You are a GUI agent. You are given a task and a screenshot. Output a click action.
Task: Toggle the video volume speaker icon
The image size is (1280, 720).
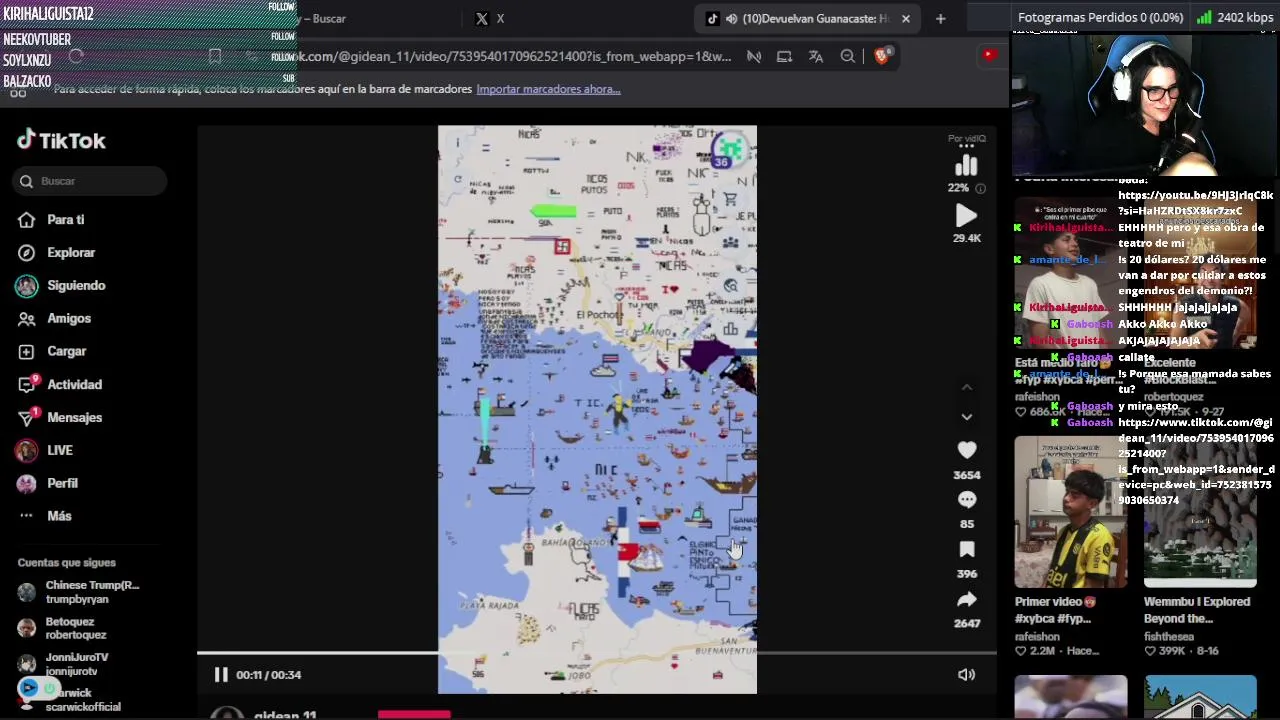(966, 675)
